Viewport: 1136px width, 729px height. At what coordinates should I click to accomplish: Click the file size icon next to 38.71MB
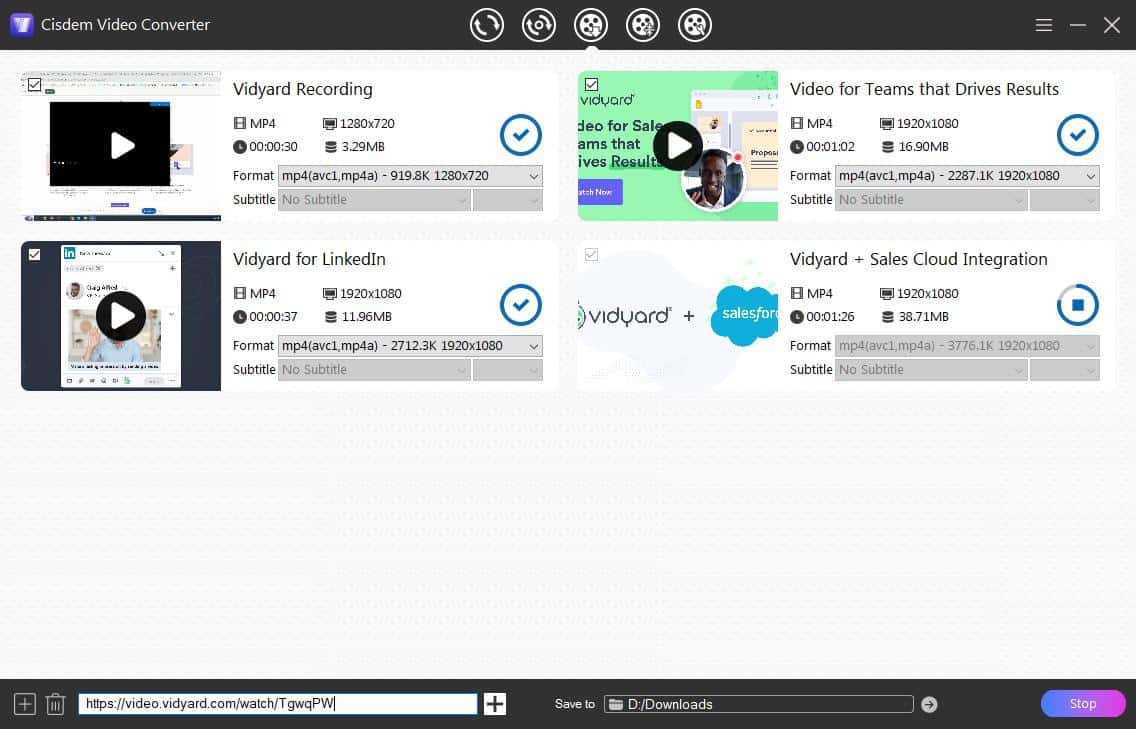pos(888,317)
